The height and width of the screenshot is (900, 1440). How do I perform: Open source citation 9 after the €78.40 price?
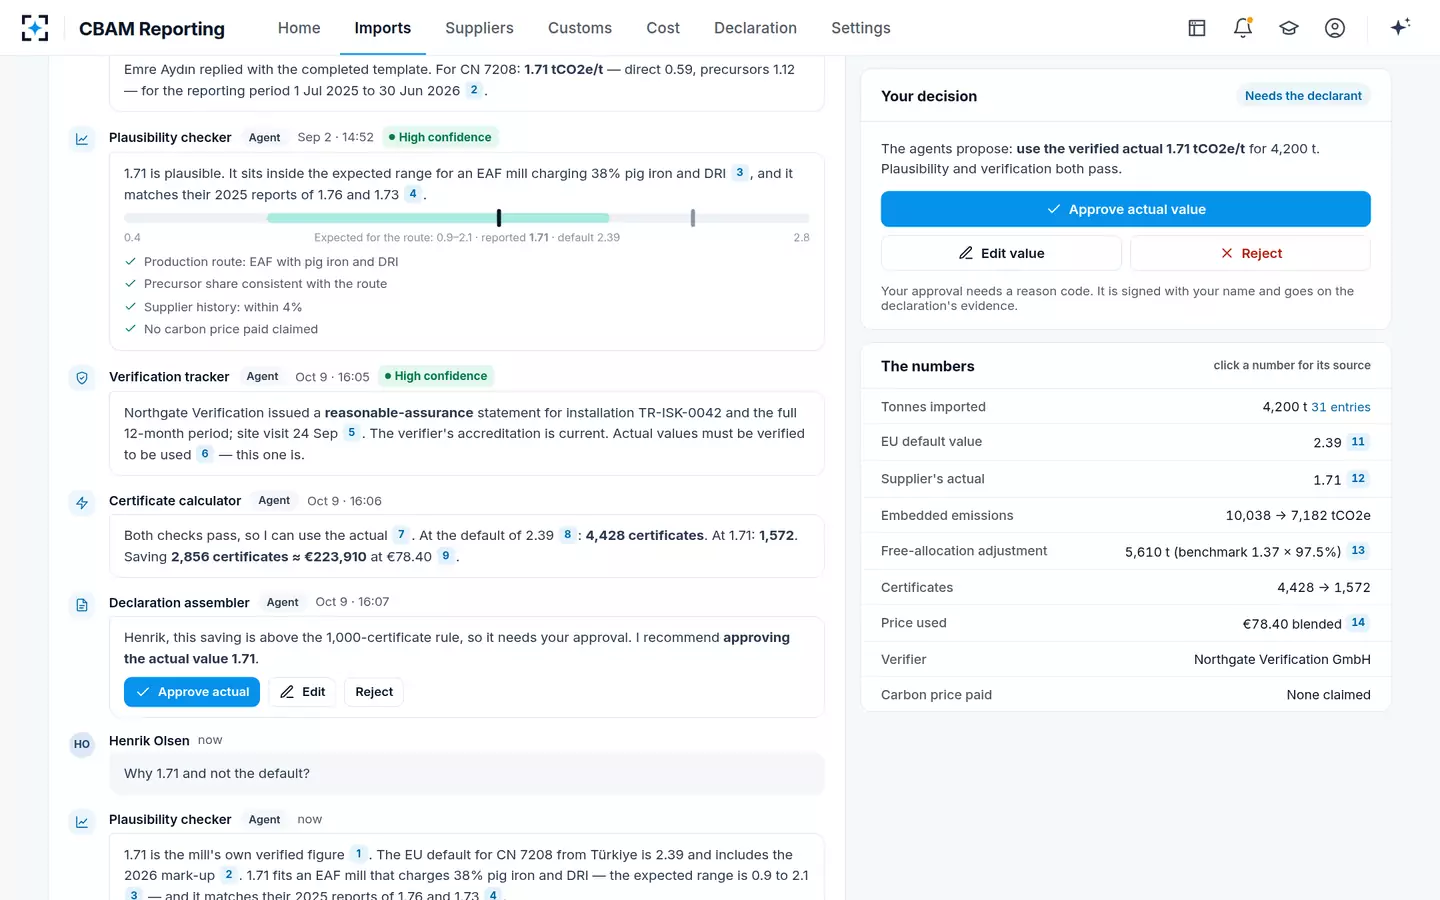tap(446, 556)
